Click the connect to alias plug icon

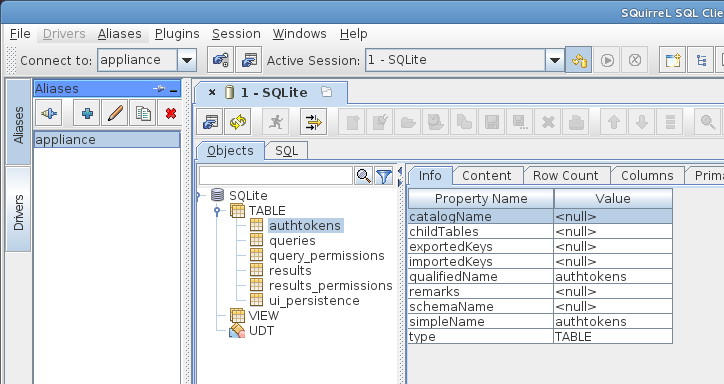coord(48,113)
